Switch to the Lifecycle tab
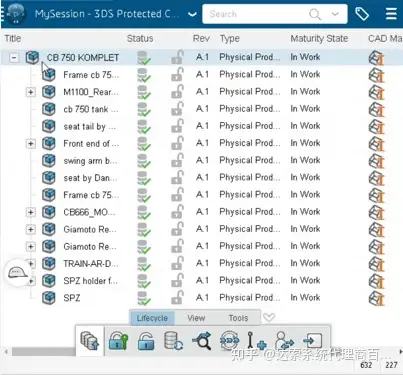The width and height of the screenshot is (403, 375). 152,318
